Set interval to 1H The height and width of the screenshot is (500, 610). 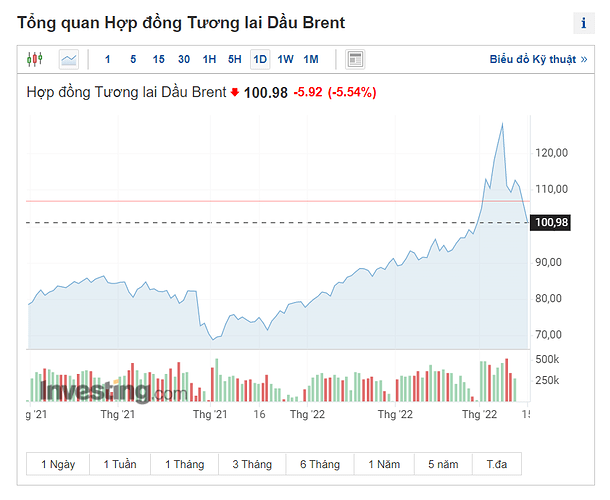click(x=209, y=59)
